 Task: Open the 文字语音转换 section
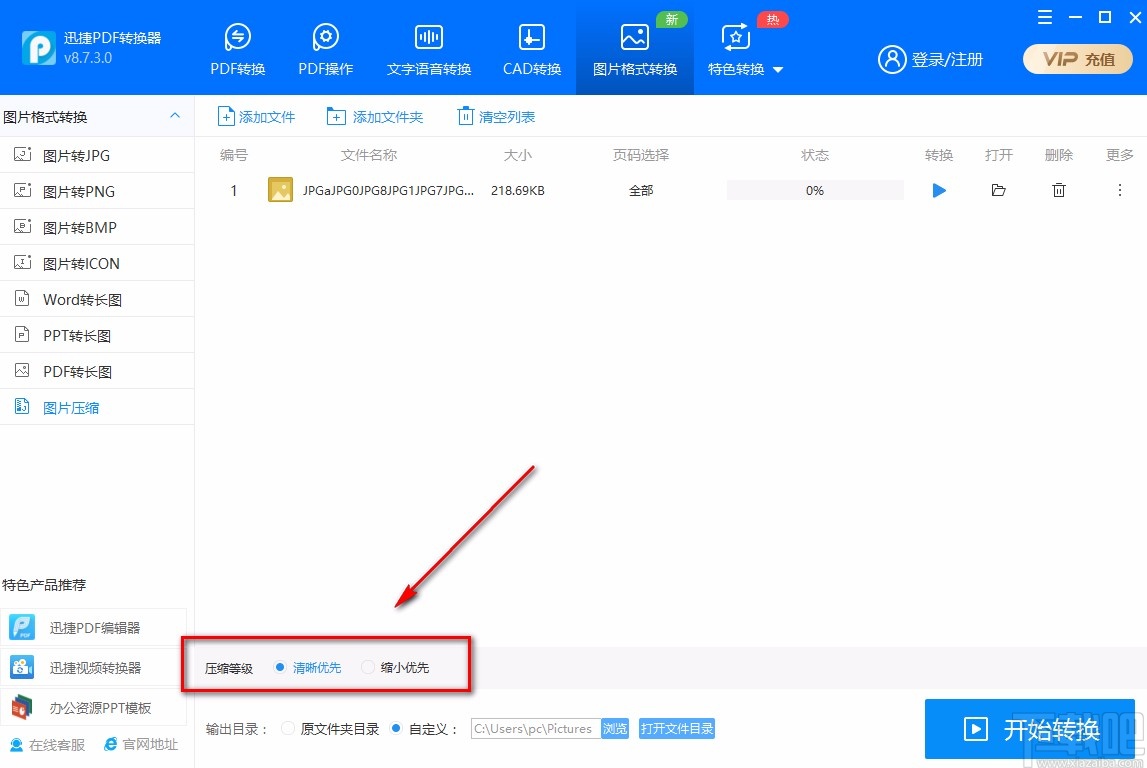click(428, 48)
